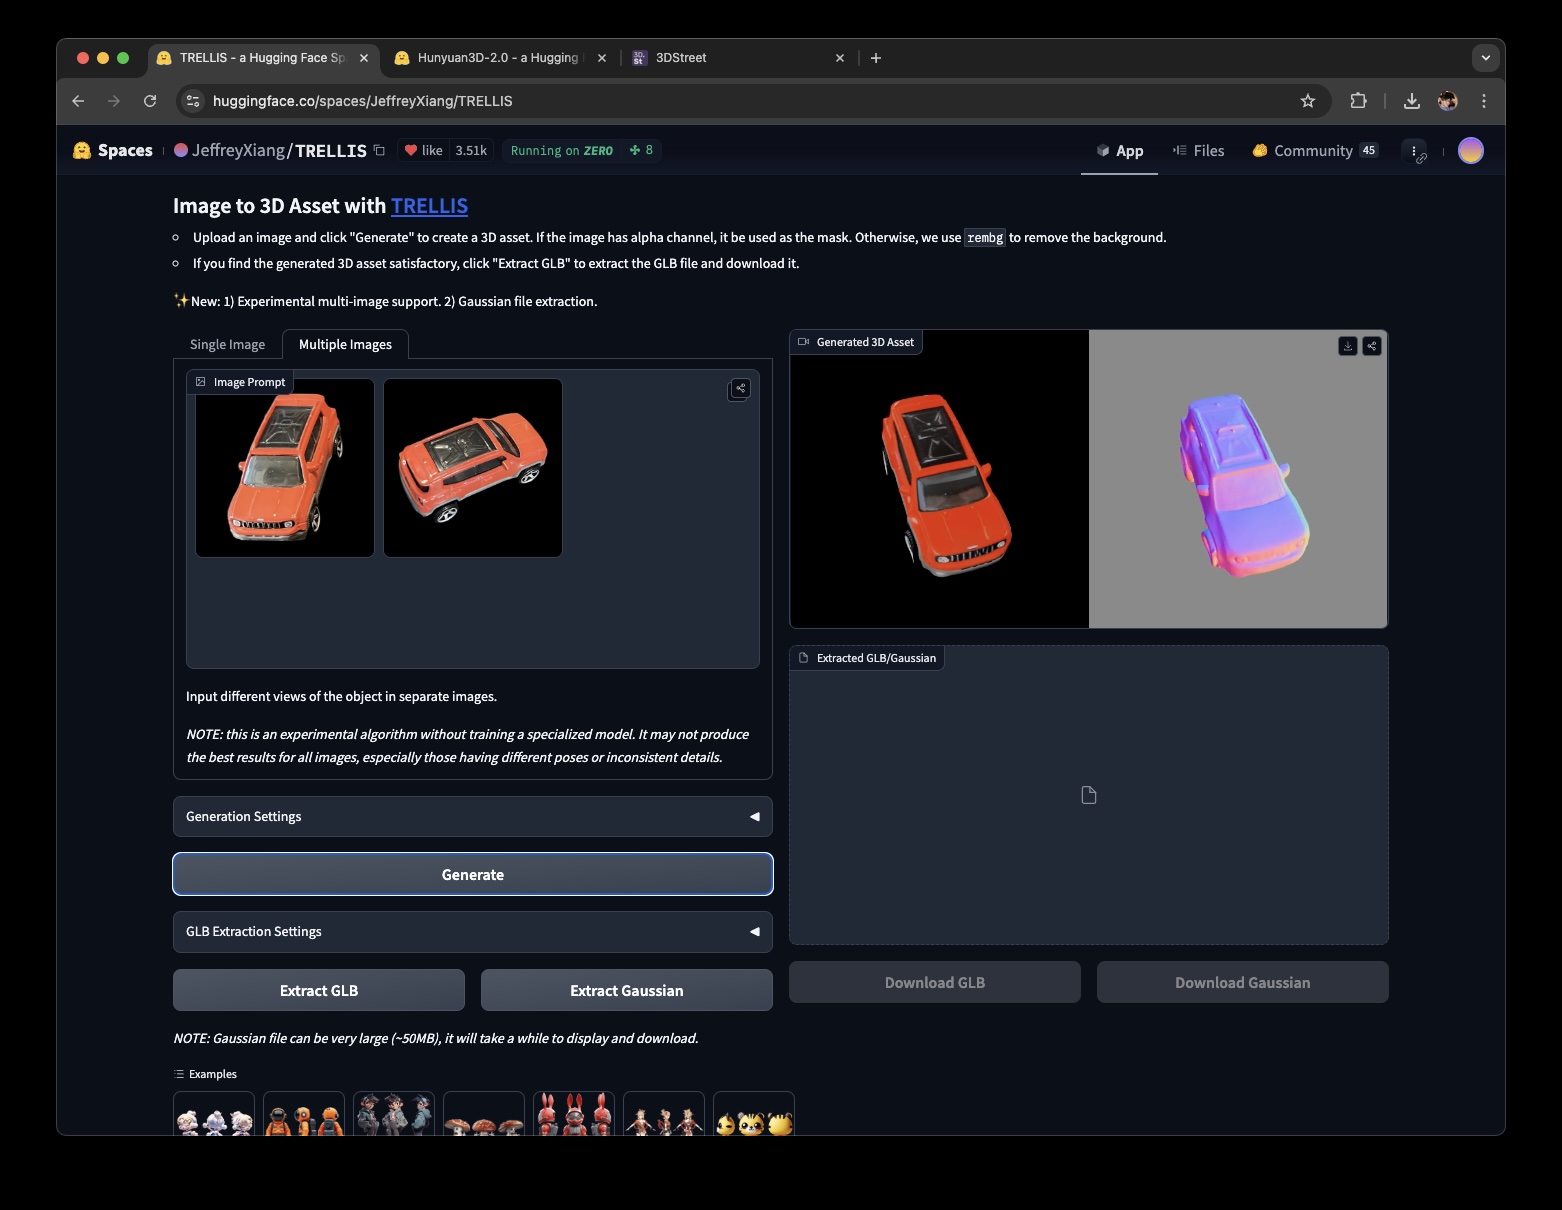Viewport: 1562px width, 1210px height.
Task: Open the space options kebab menu
Action: [x=1416, y=152]
